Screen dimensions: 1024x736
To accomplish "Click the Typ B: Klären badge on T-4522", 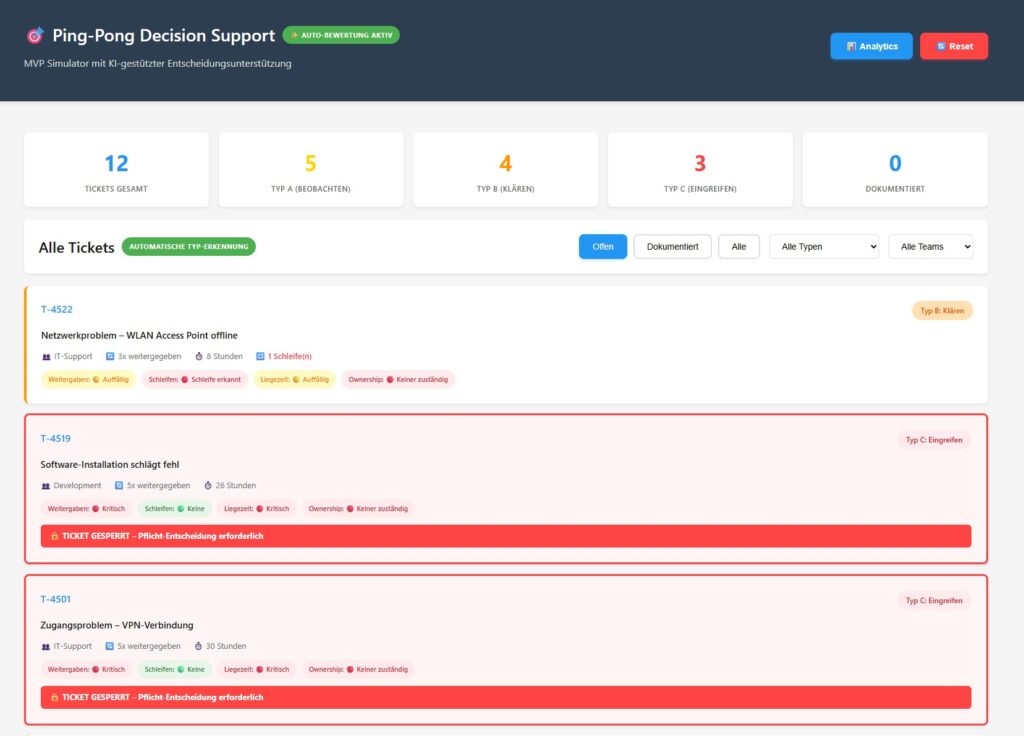I will click(x=941, y=311).
